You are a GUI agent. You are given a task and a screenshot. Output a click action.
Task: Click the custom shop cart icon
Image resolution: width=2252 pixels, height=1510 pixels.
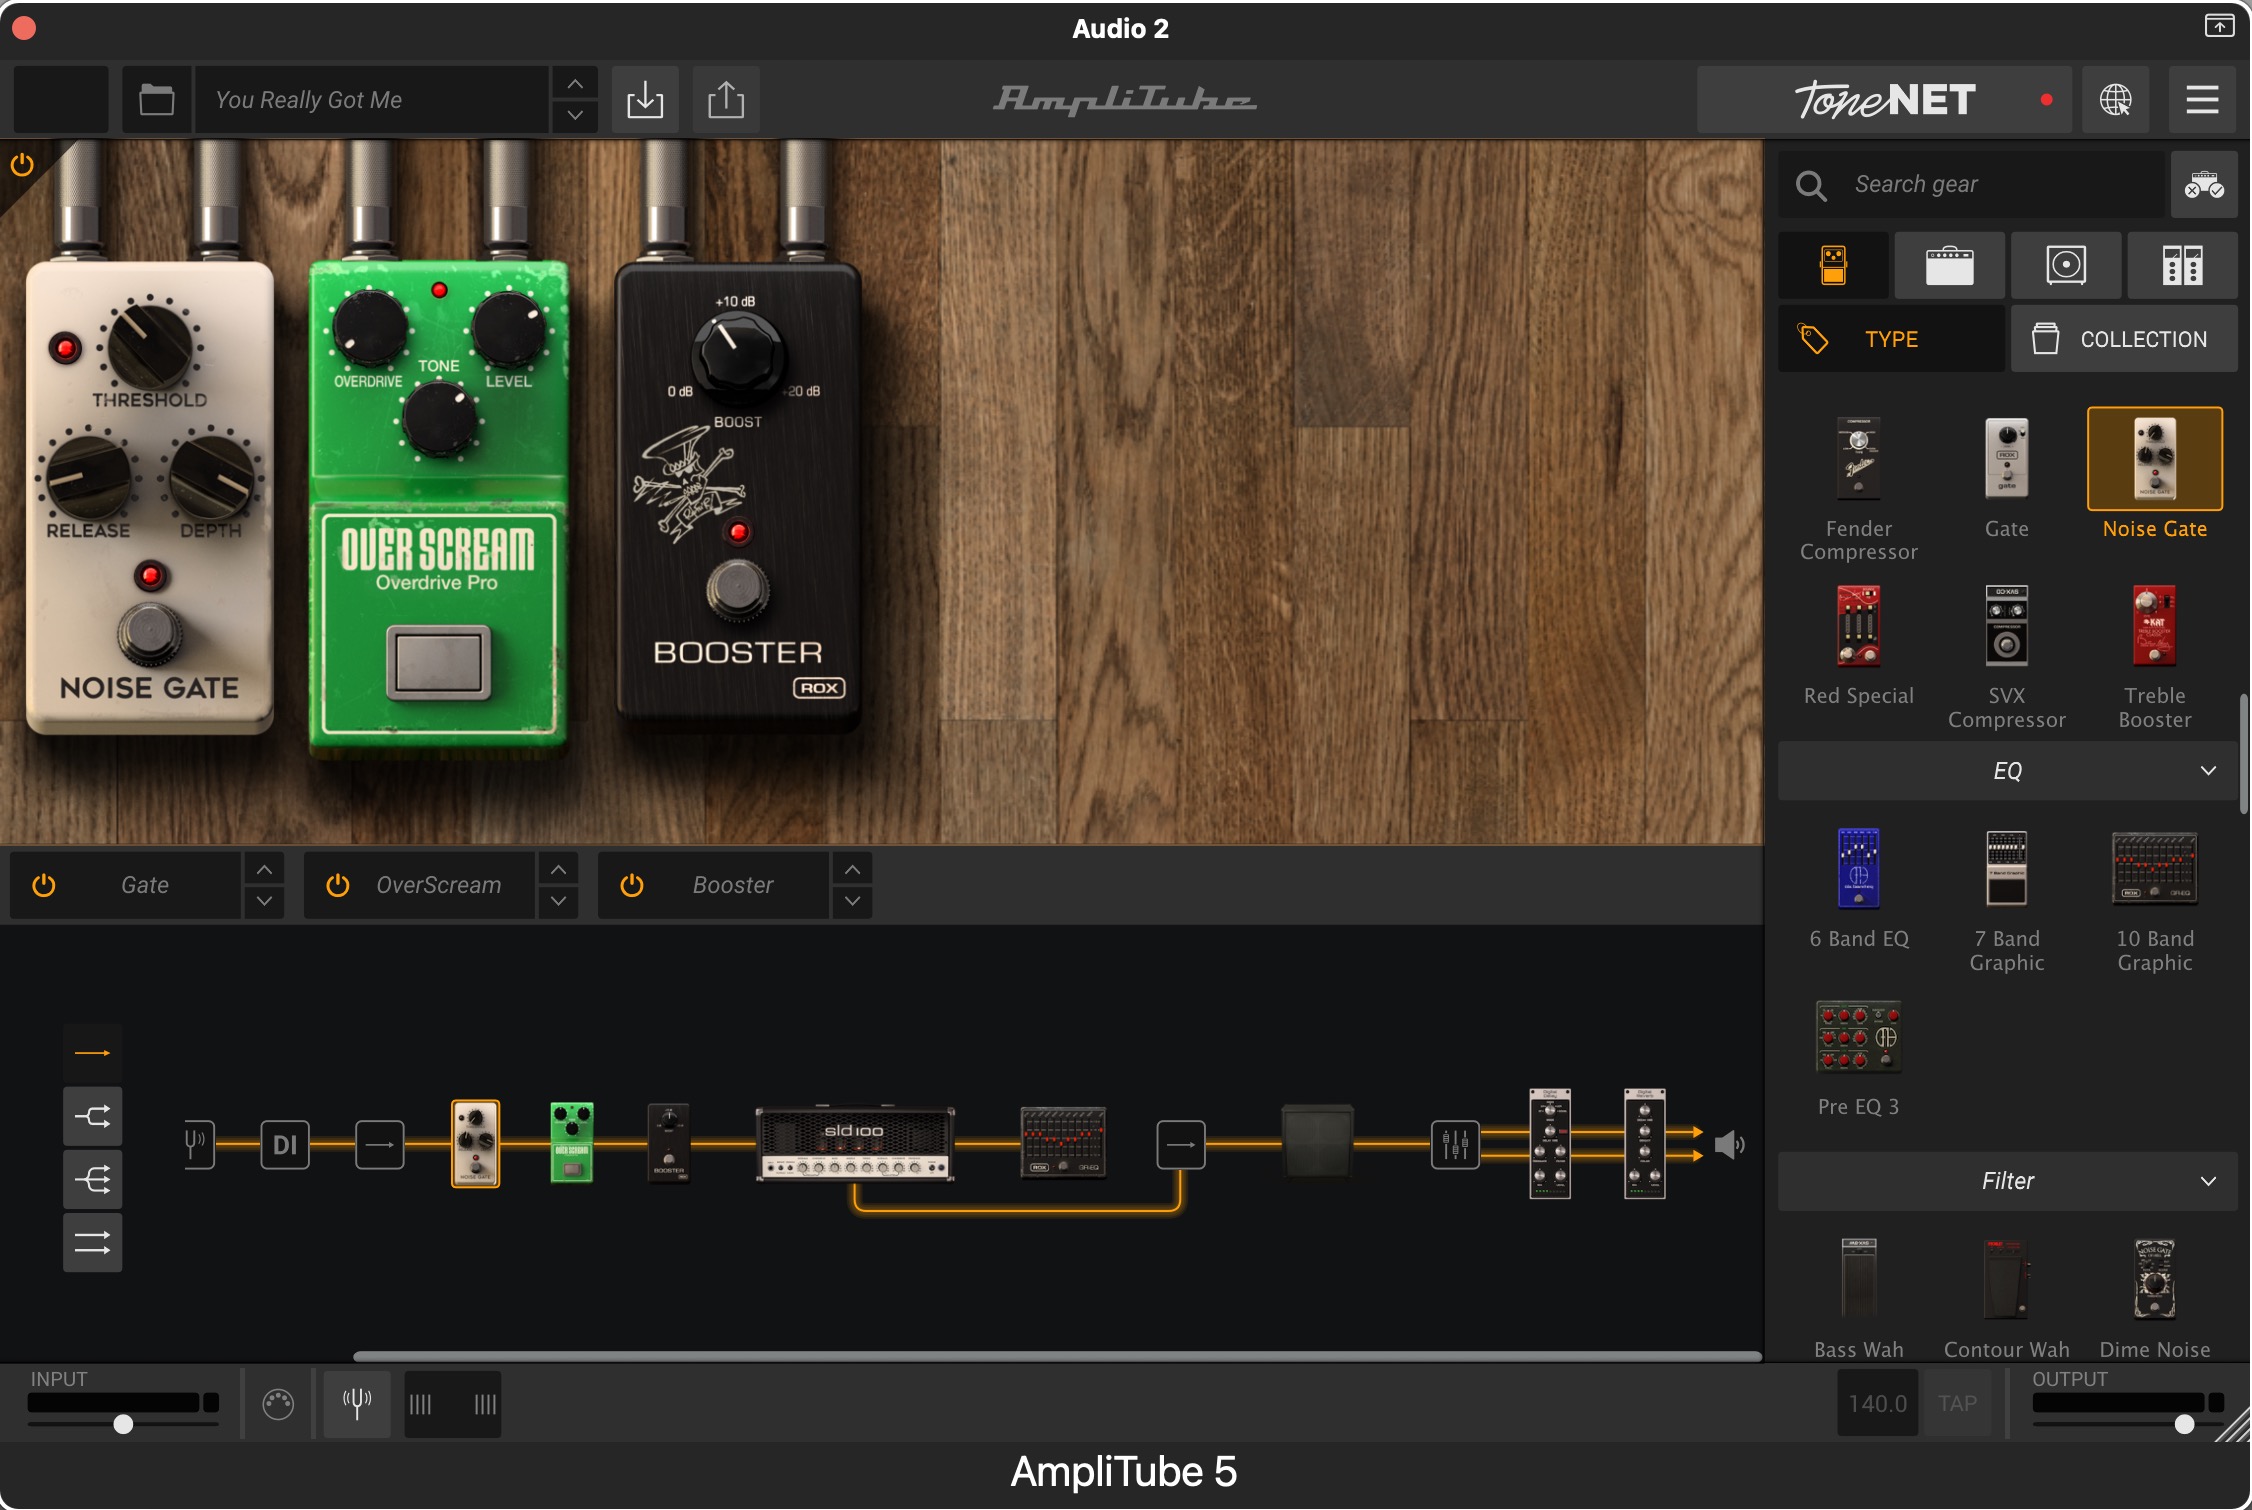(x=2204, y=185)
